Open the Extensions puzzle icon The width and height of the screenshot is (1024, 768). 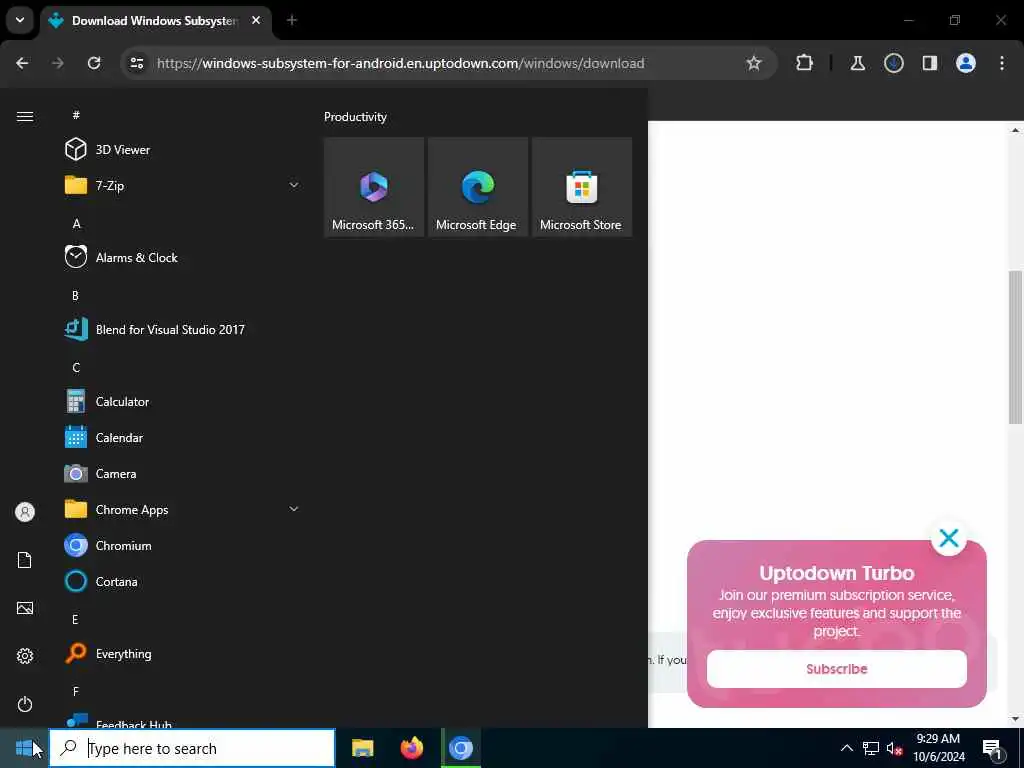805,63
